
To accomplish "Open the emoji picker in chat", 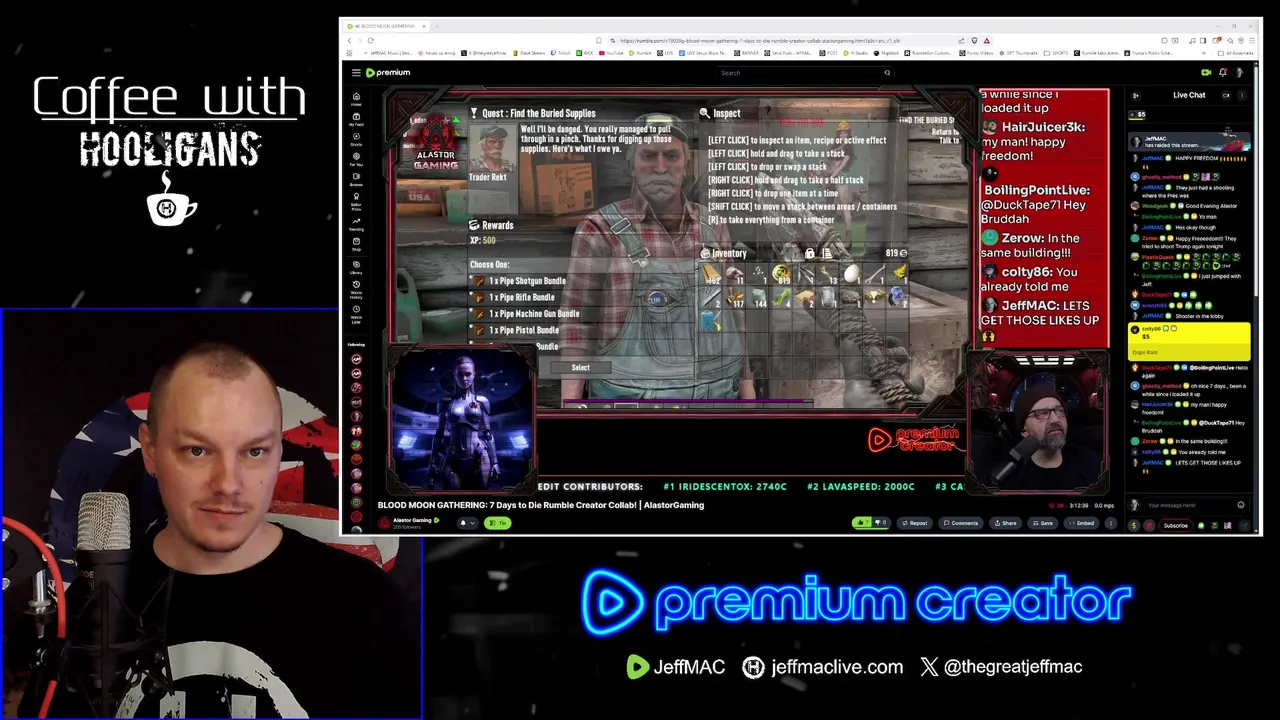I will [x=1241, y=505].
